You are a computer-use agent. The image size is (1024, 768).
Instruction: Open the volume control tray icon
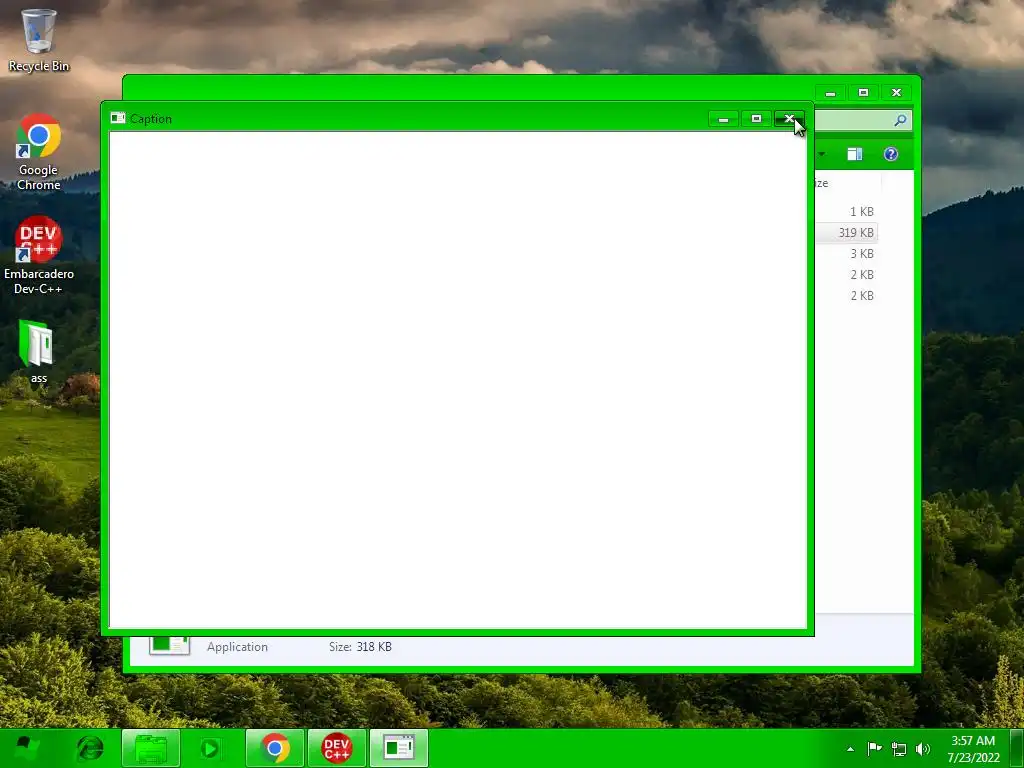tap(923, 749)
